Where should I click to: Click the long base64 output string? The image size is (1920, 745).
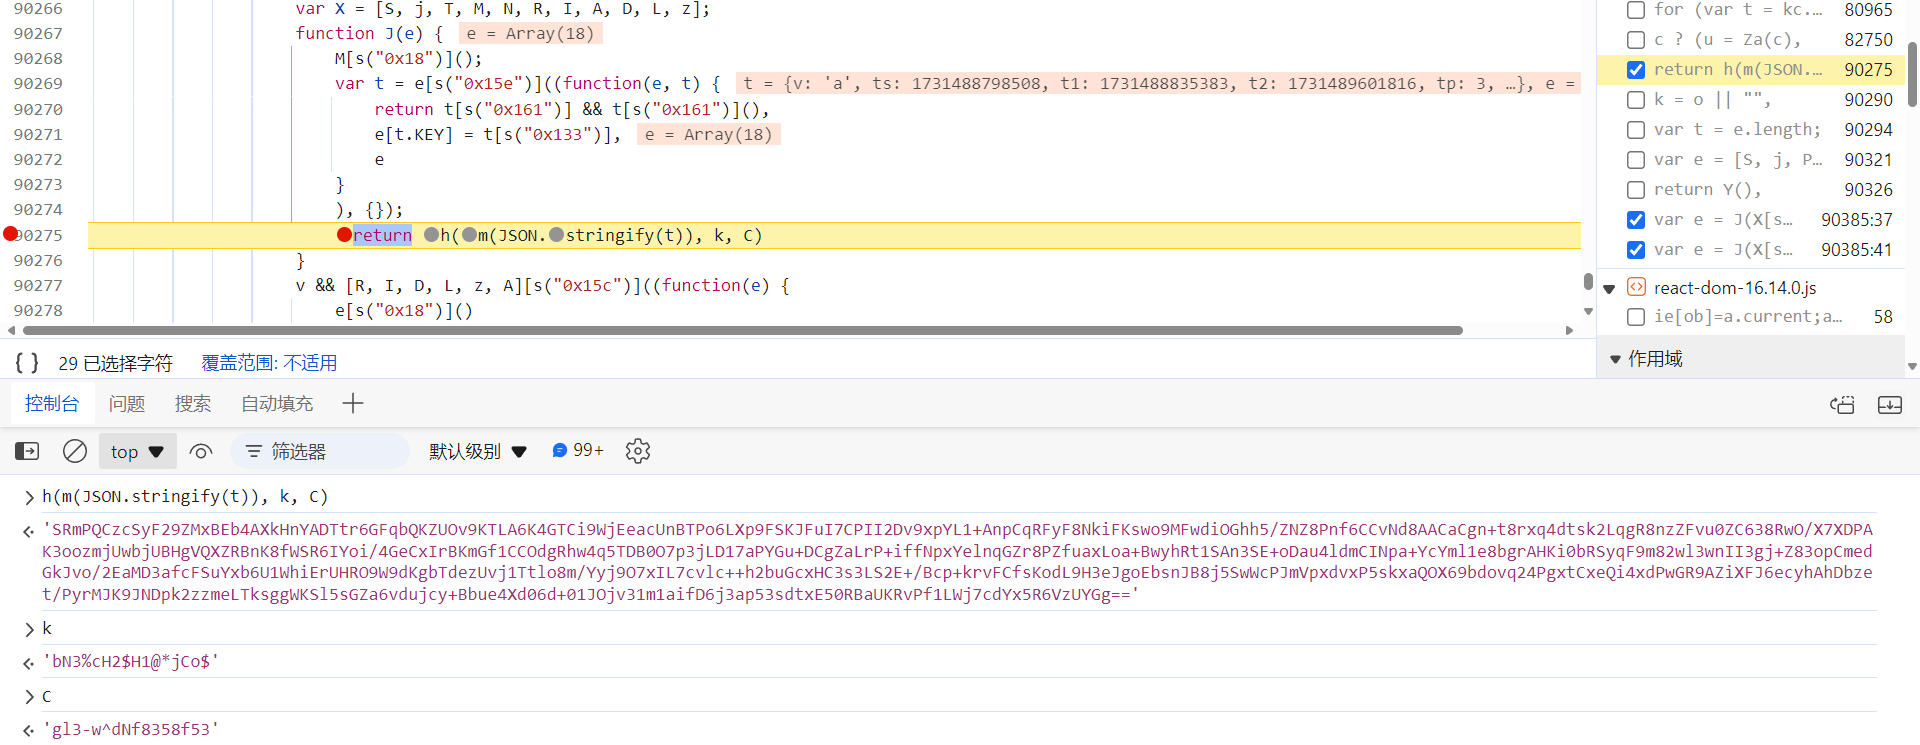point(957,562)
